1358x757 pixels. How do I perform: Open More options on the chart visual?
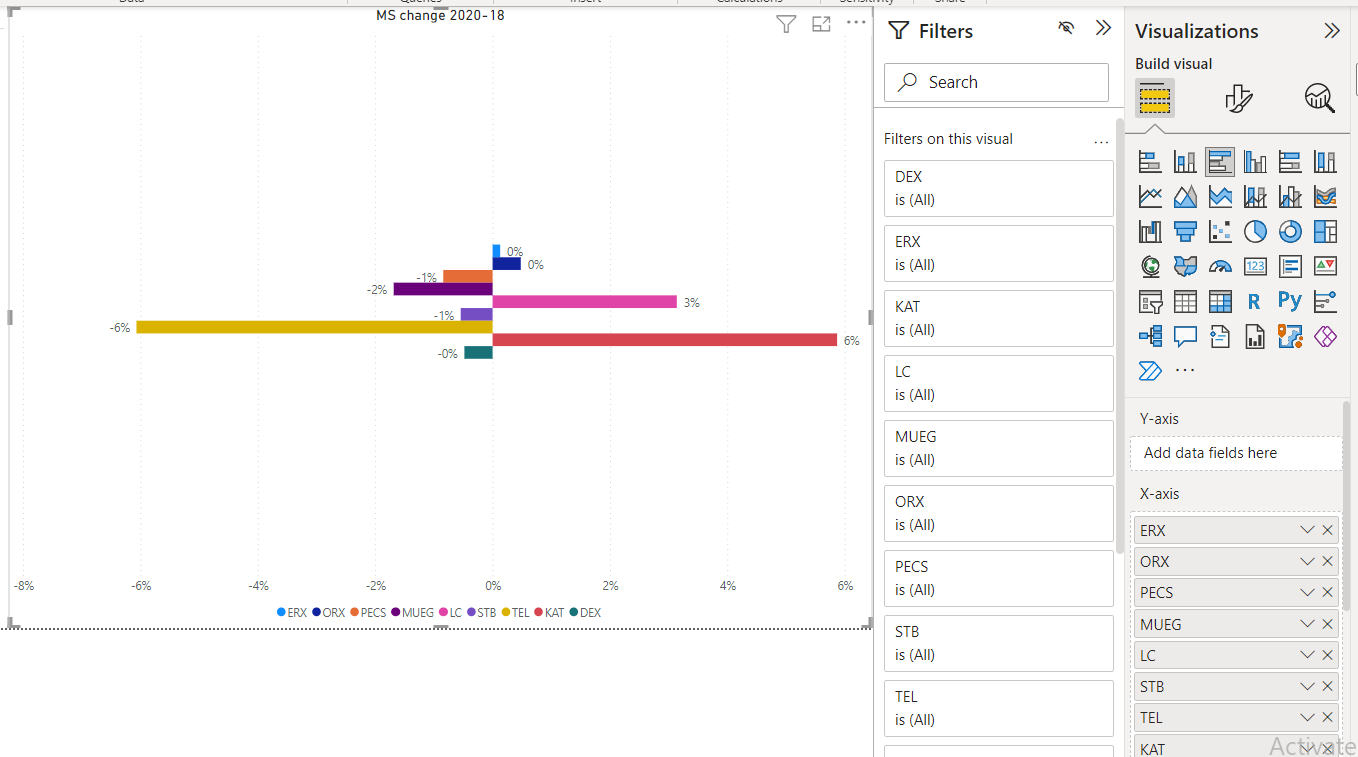tap(856, 23)
